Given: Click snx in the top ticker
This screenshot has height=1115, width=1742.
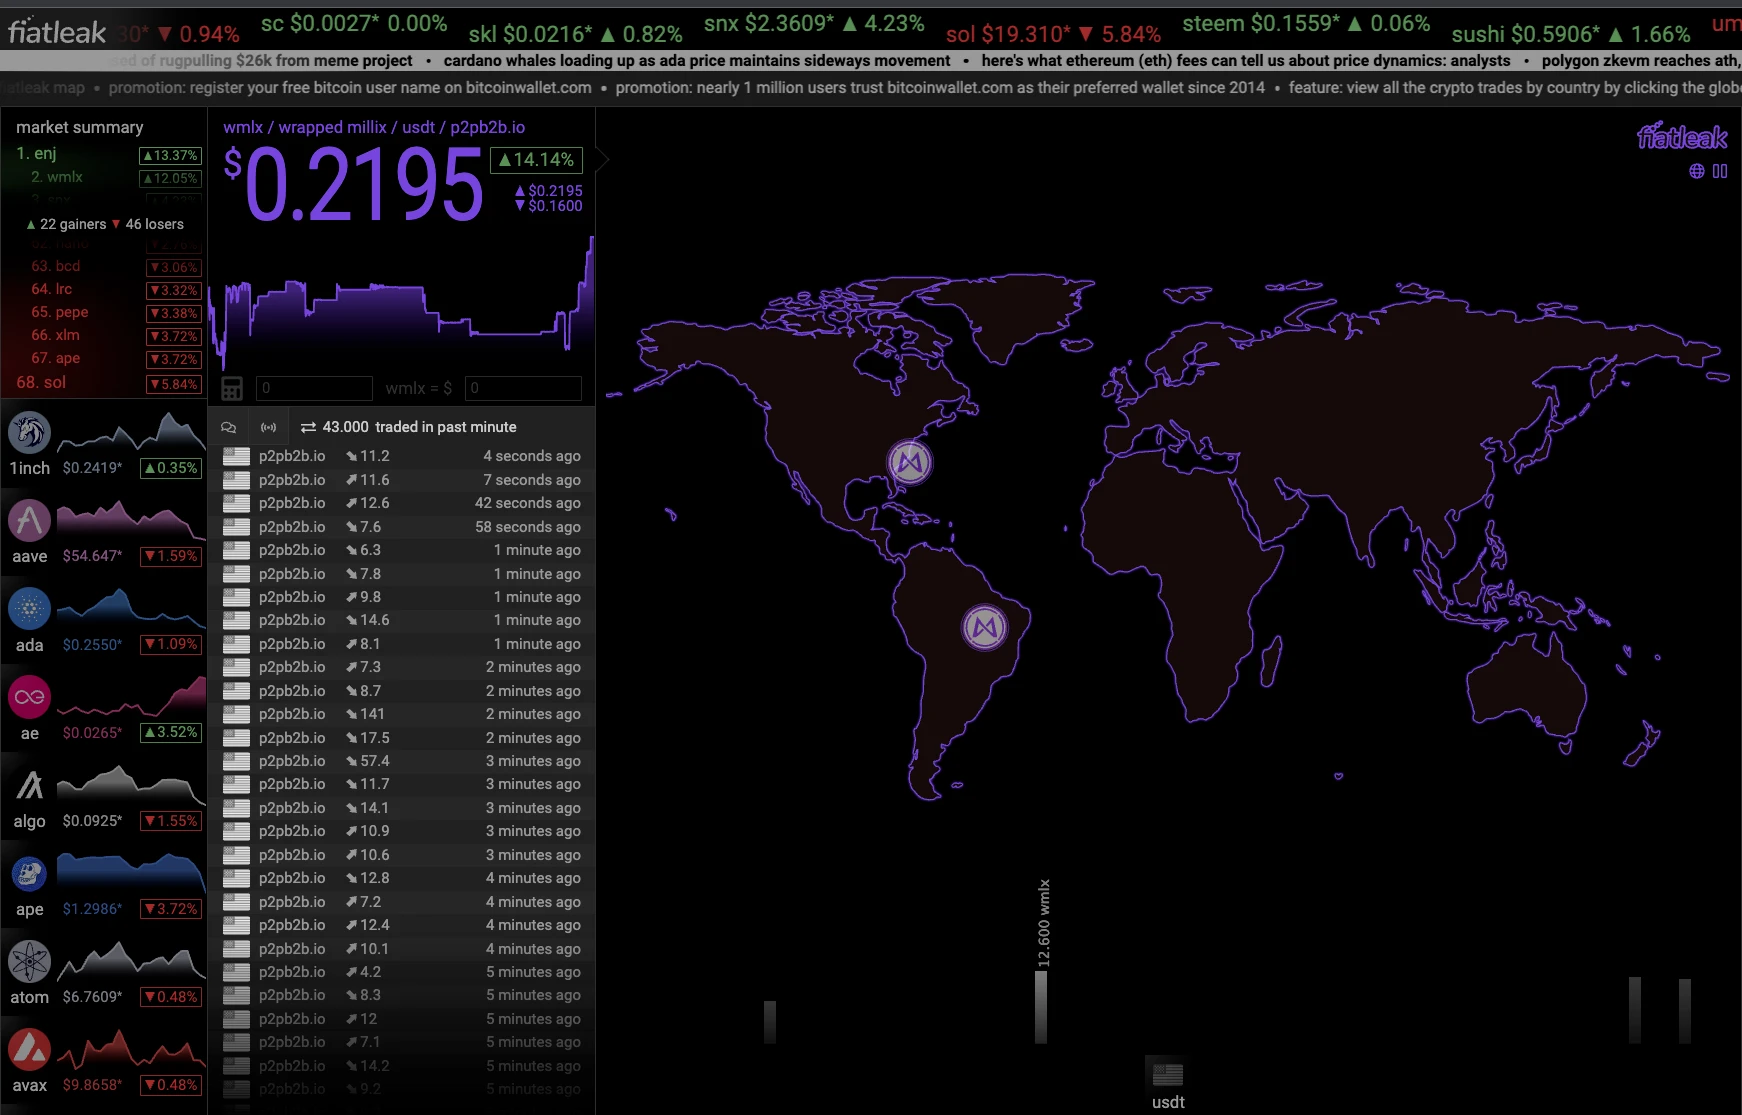Looking at the screenshot, I should (814, 23).
